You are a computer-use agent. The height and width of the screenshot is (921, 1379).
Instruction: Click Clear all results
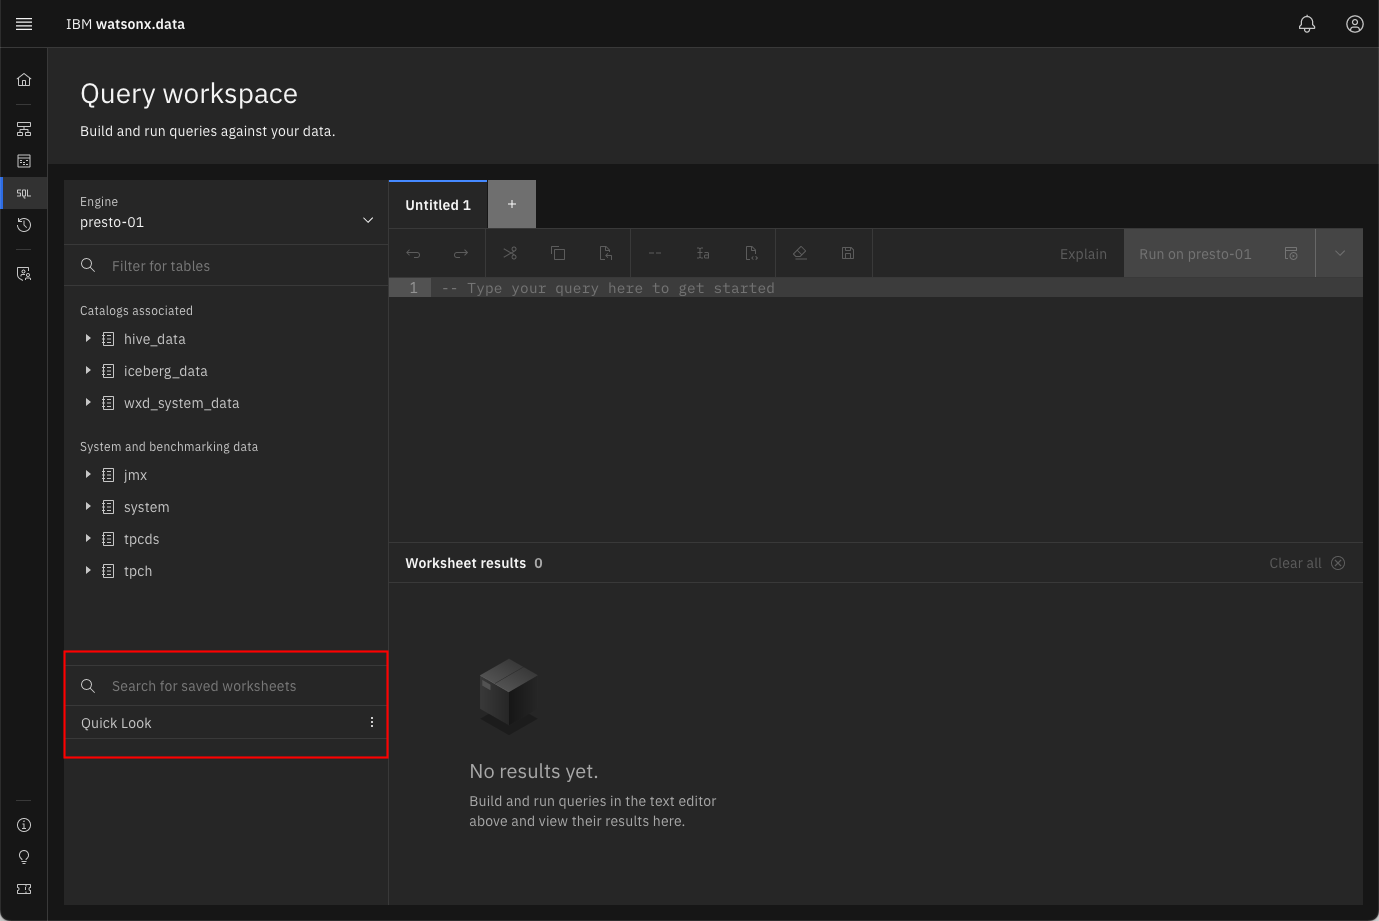(1307, 563)
